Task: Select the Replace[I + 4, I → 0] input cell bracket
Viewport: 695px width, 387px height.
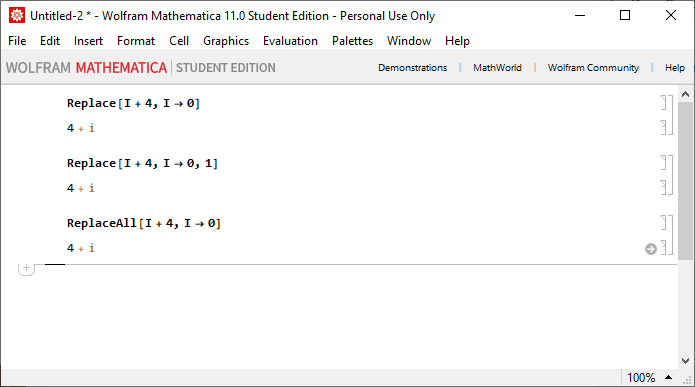Action: (x=664, y=102)
